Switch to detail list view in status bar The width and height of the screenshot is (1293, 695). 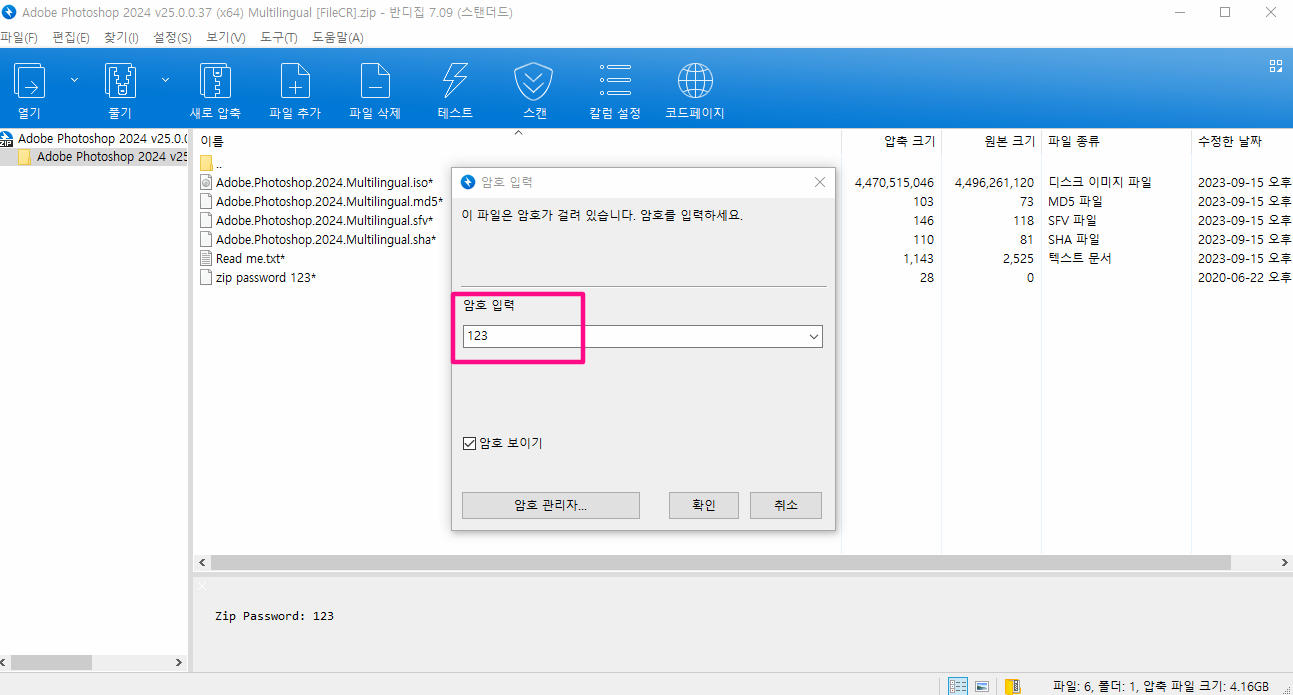click(958, 686)
